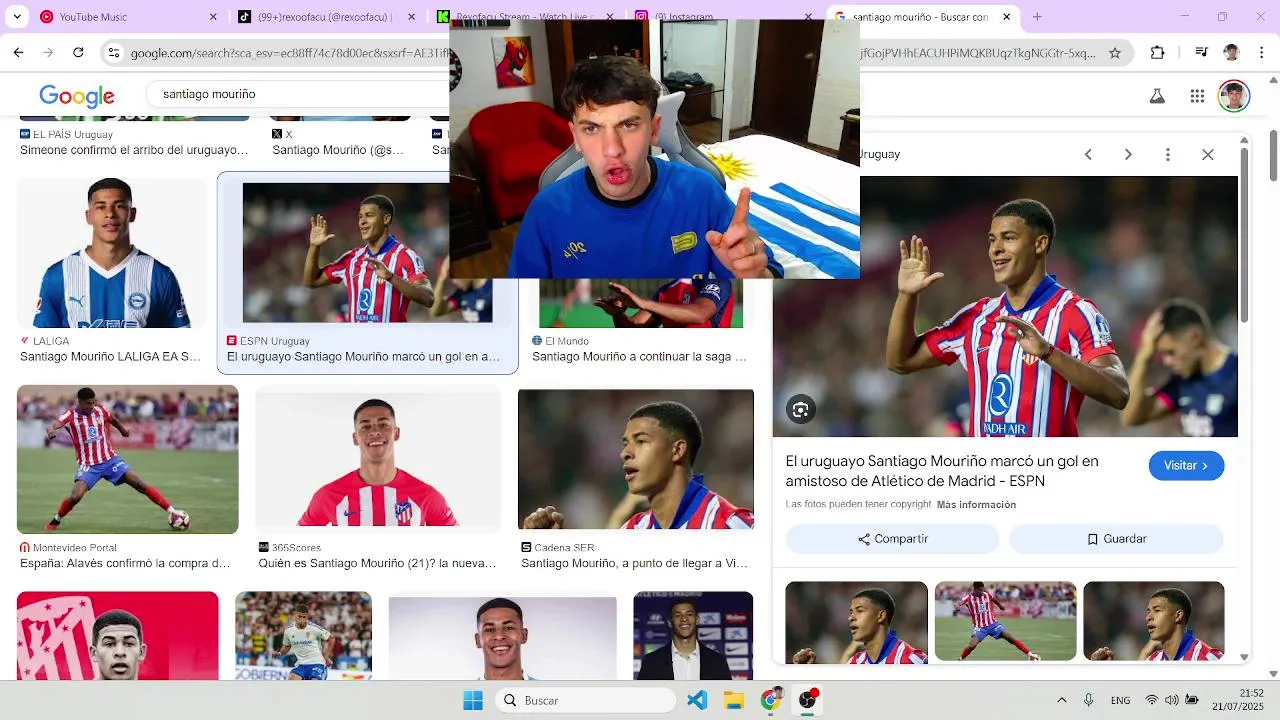Viewport: 1280px width, 720px height.
Task: Select third related image in preview panel
Action: pyautogui.click(x=1154, y=622)
